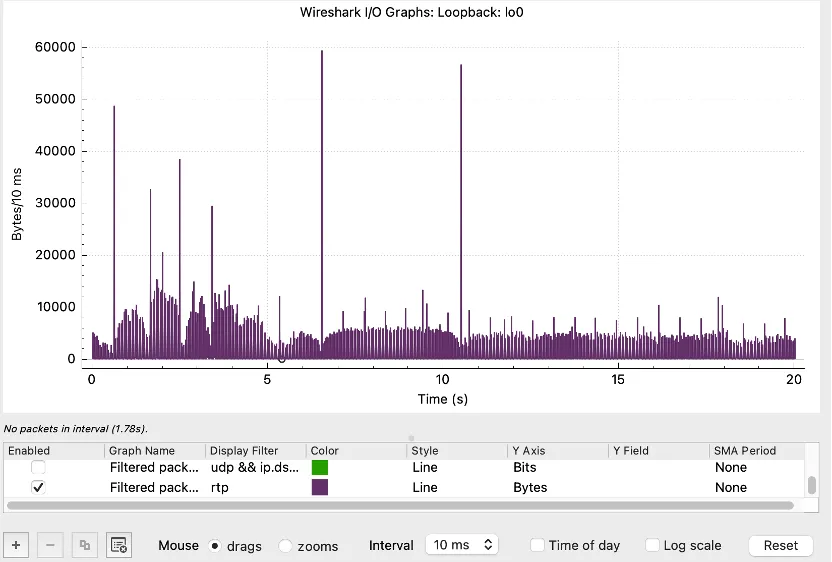Viewport: 832px width, 562px height.
Task: Click the horizontal scrollbar of graph table
Action: [x=400, y=506]
